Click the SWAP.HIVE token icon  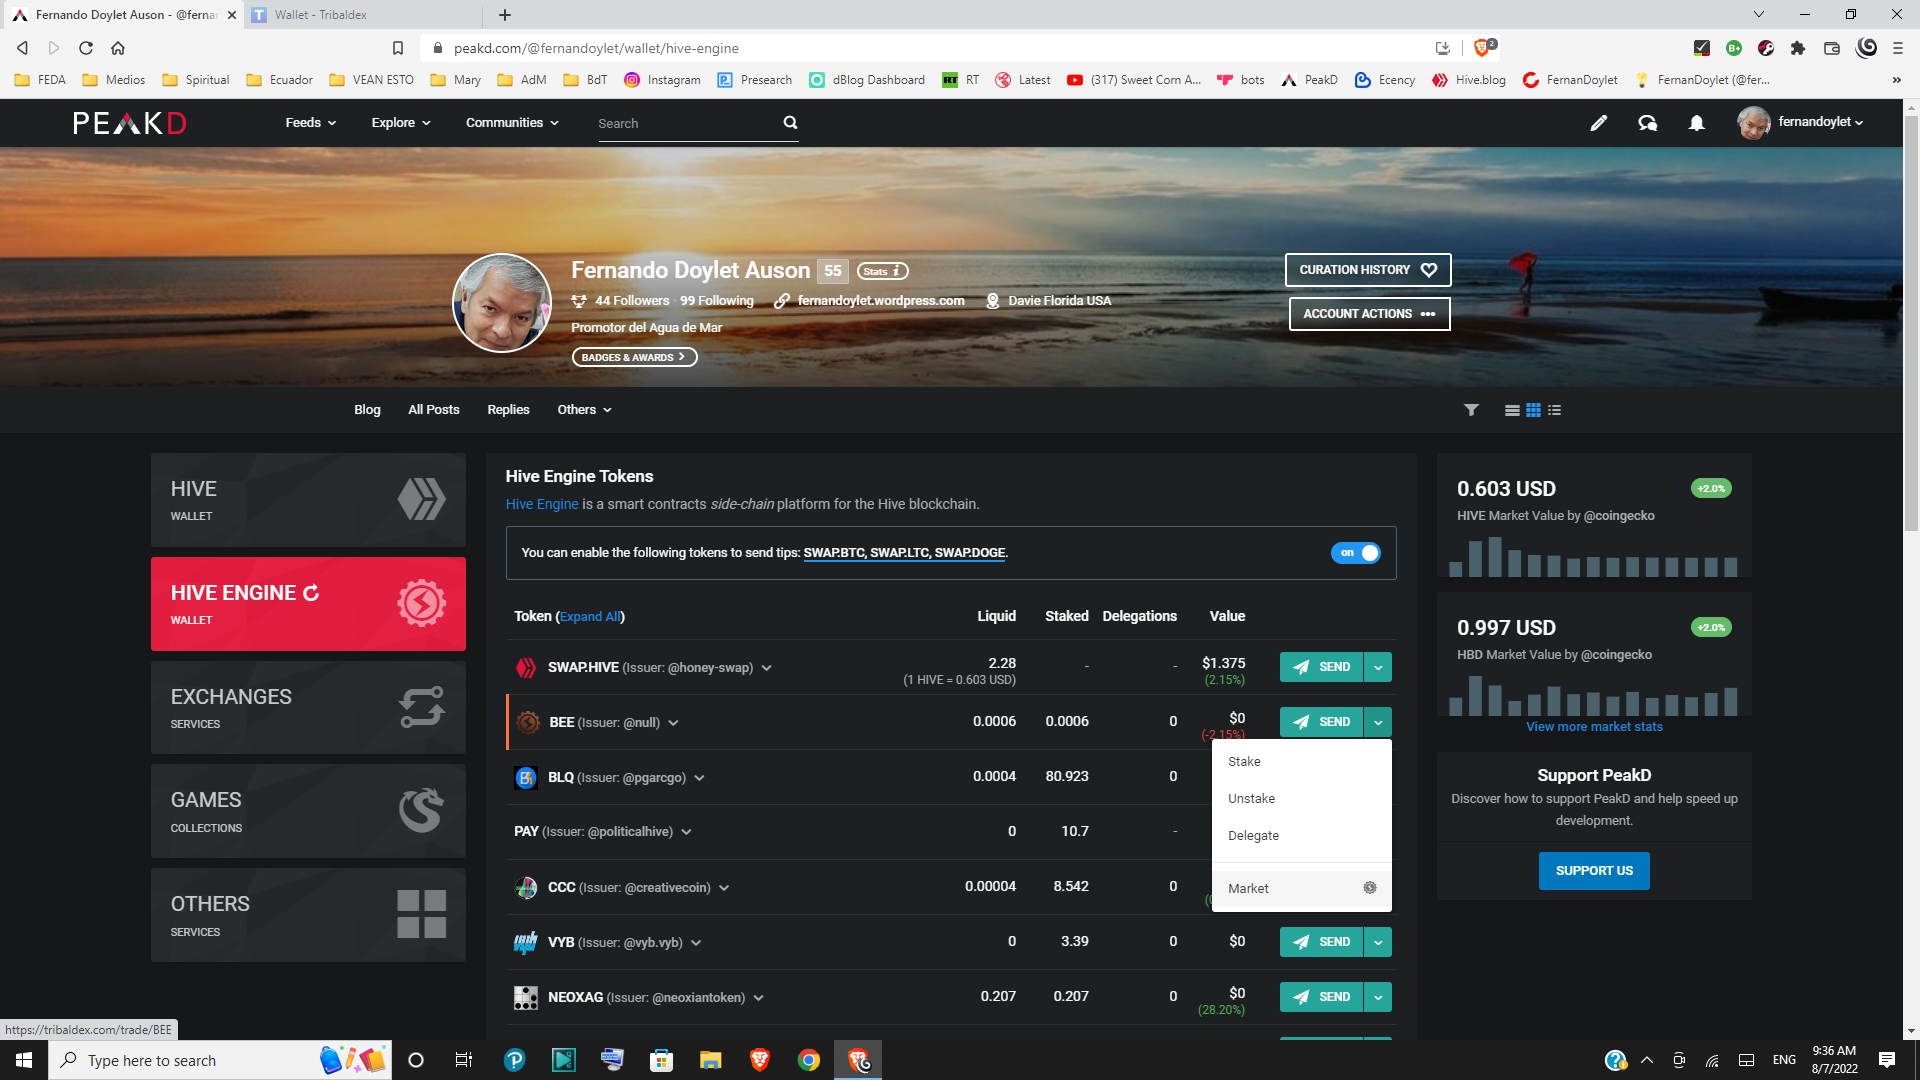[x=526, y=668]
